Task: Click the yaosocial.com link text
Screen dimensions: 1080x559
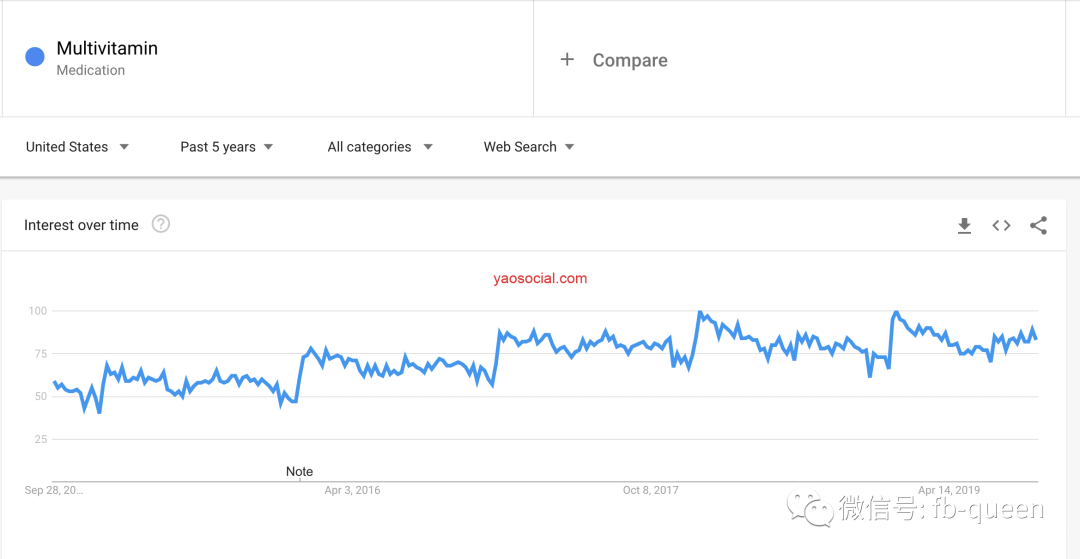Action: [x=540, y=278]
